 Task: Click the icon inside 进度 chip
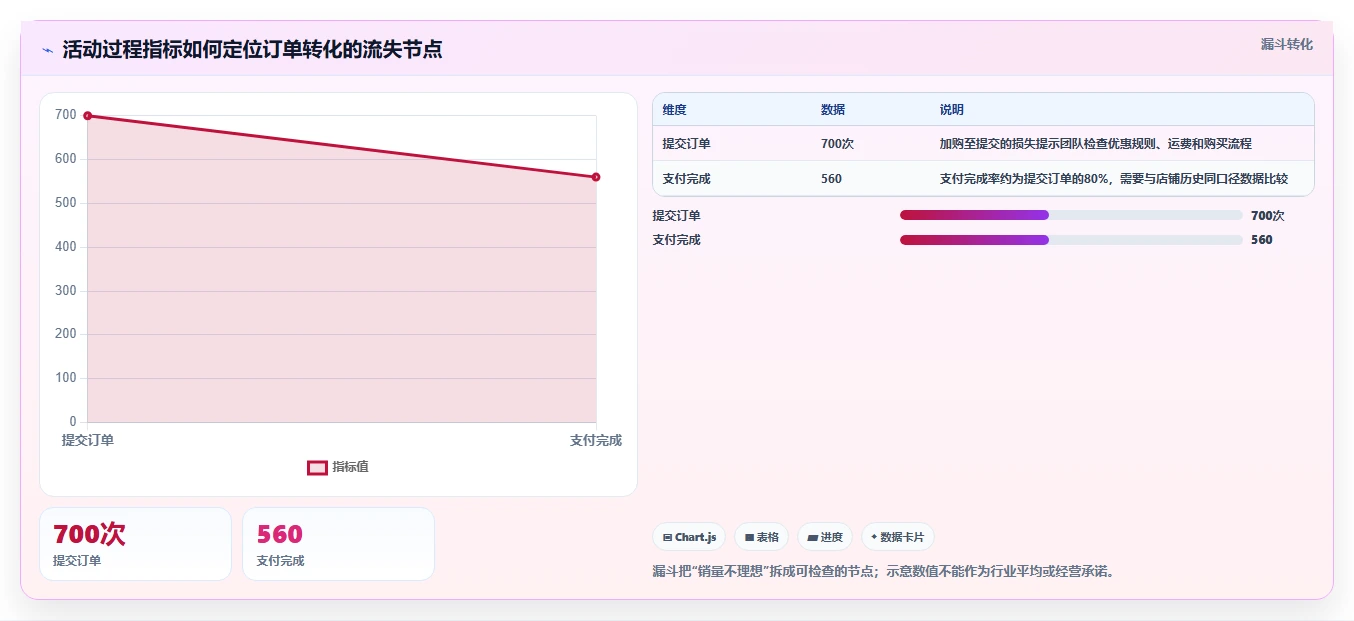pos(812,538)
